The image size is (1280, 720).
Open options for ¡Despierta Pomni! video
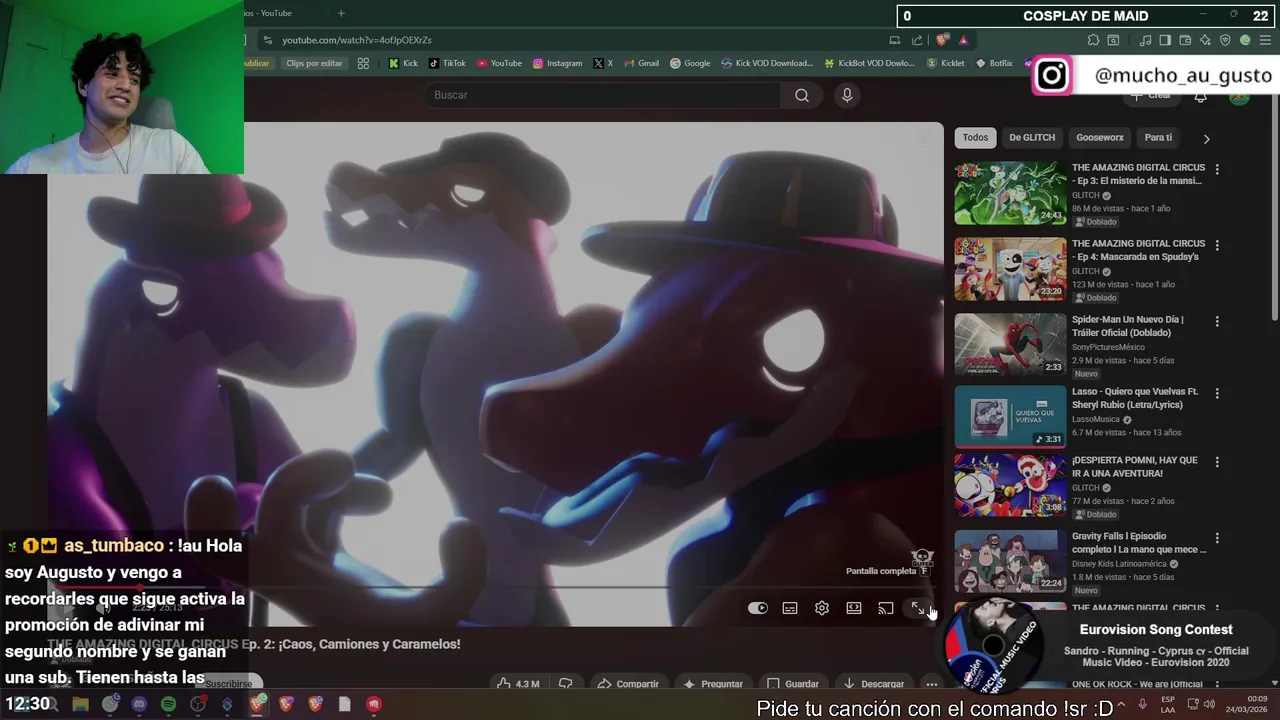(x=1217, y=462)
